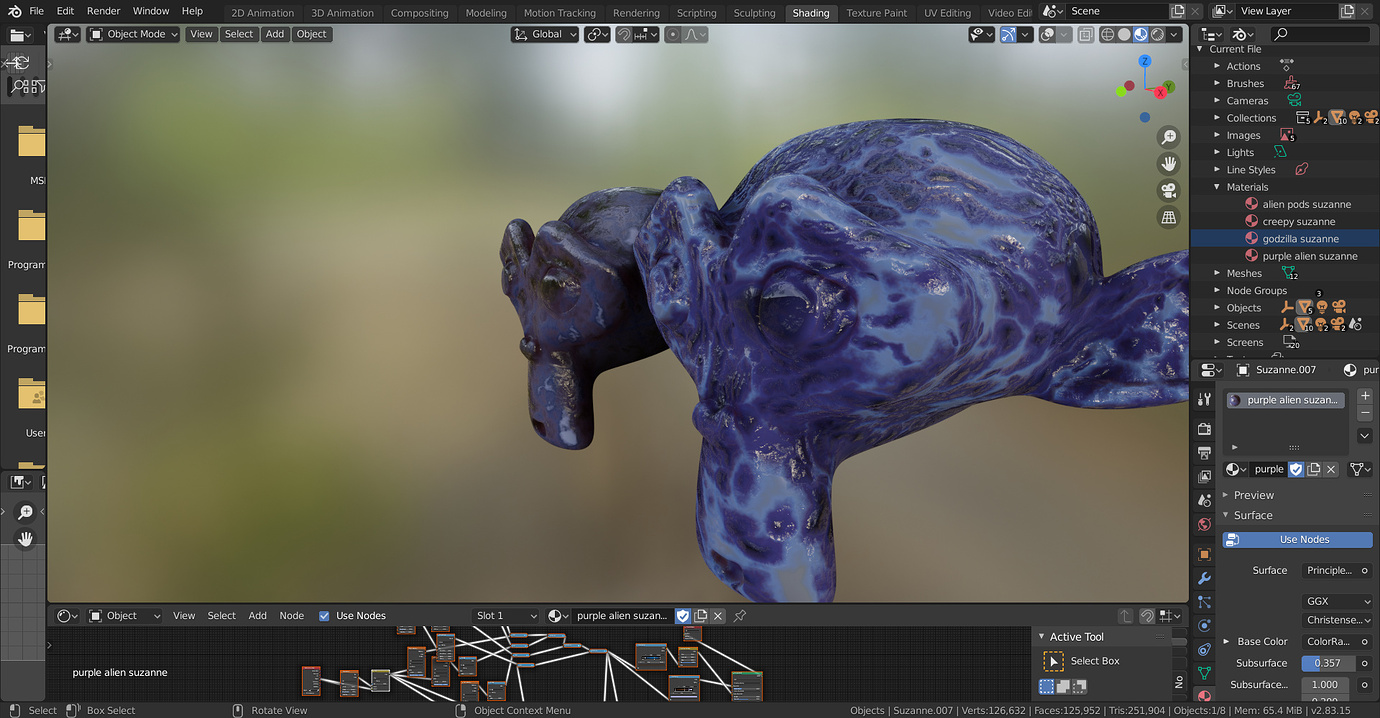
Task: Switch perspective/orthographic projection icon
Action: 1169,217
